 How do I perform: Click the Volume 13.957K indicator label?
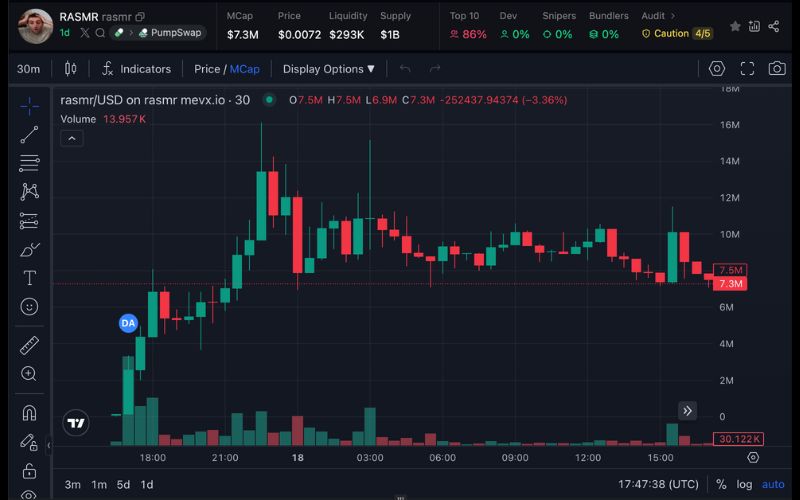pyautogui.click(x=103, y=119)
